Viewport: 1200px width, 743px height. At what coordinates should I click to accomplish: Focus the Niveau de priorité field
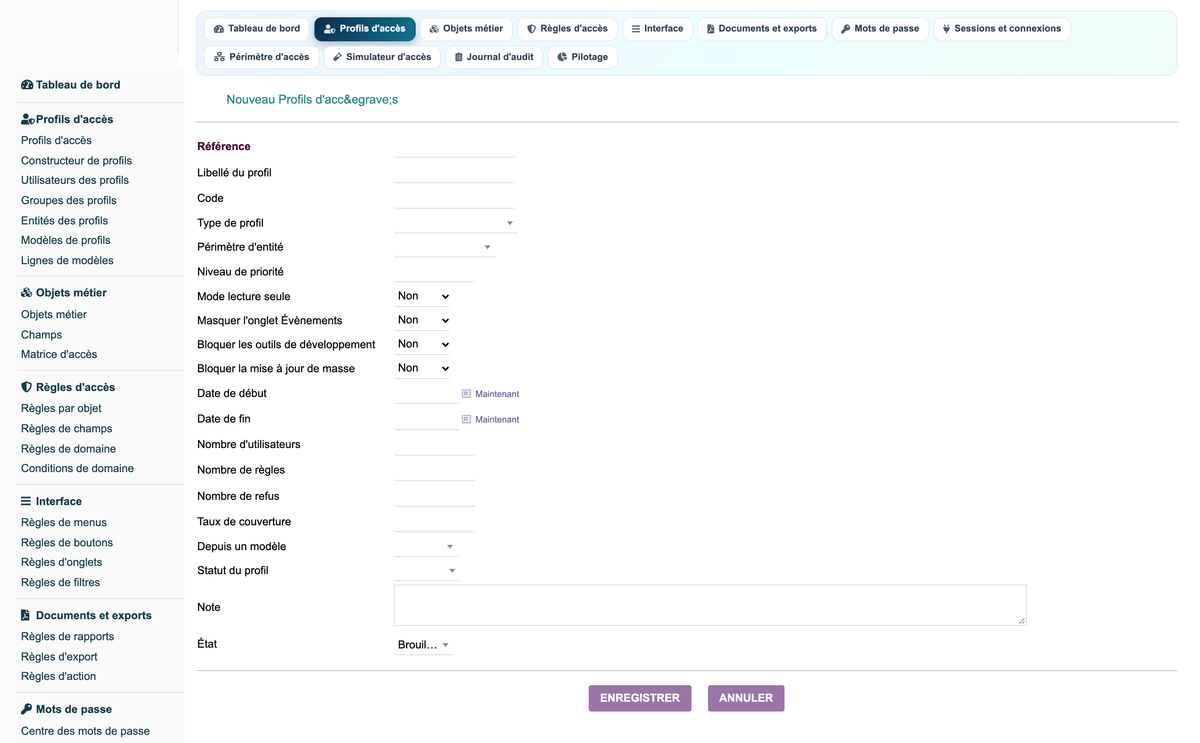434,272
